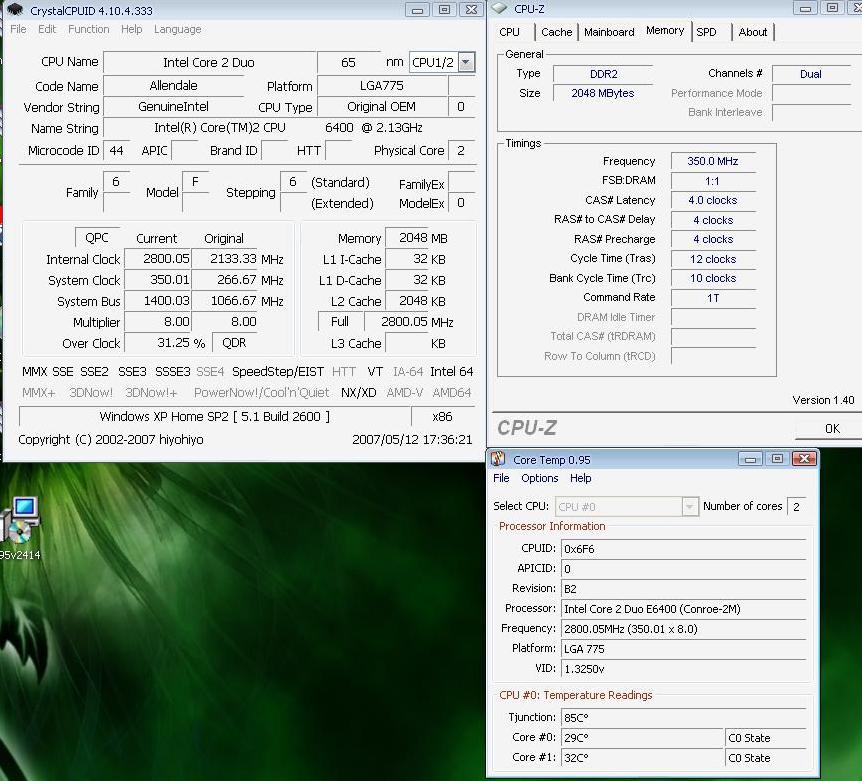Select the installer icon on the desktop
The width and height of the screenshot is (862, 781).
click(x=19, y=520)
